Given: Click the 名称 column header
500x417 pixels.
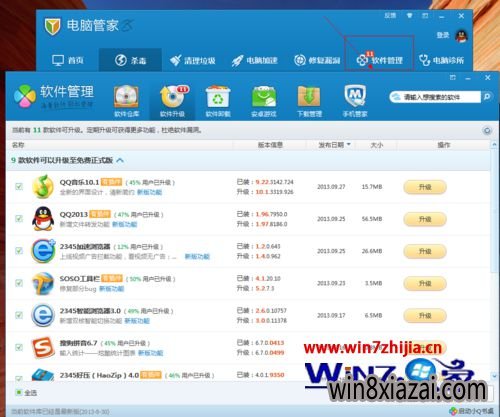Looking at the screenshot, I should click(18, 145).
